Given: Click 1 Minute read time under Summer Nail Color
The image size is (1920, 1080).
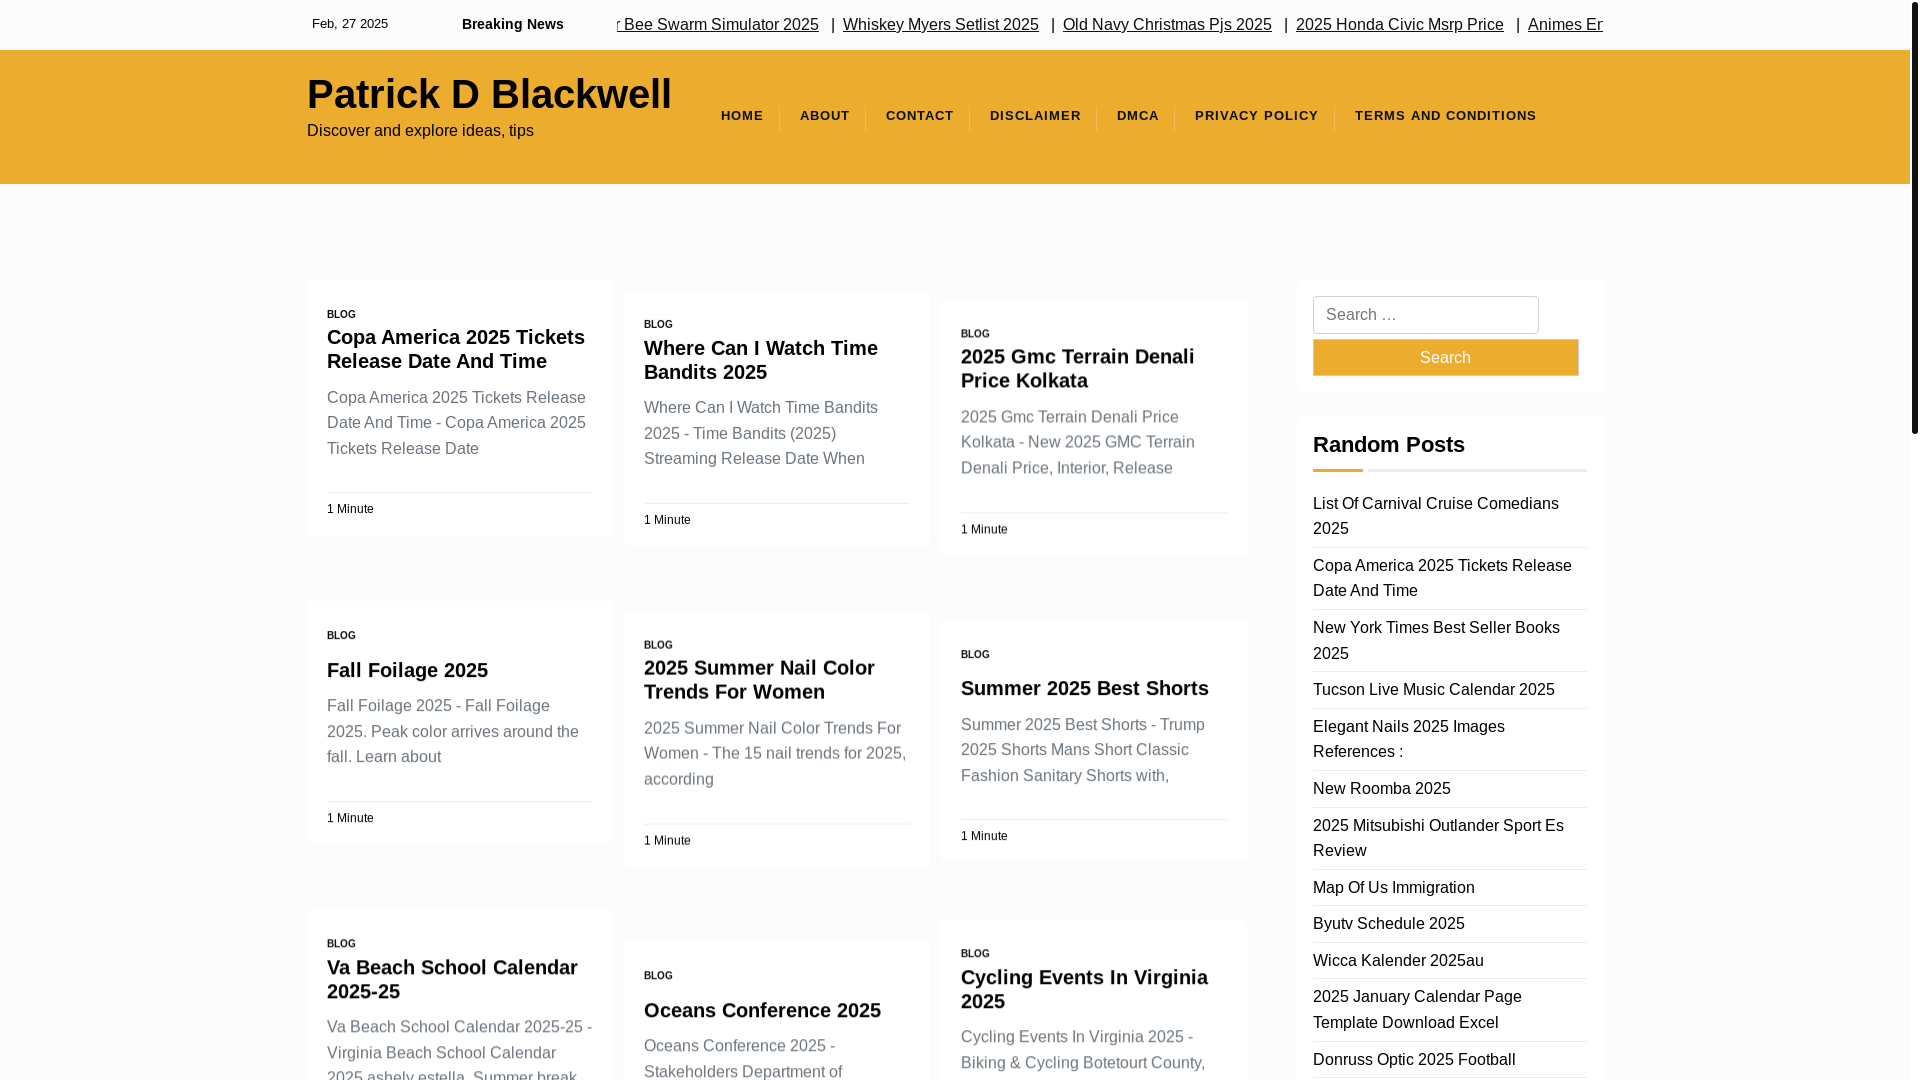Looking at the screenshot, I should (667, 842).
